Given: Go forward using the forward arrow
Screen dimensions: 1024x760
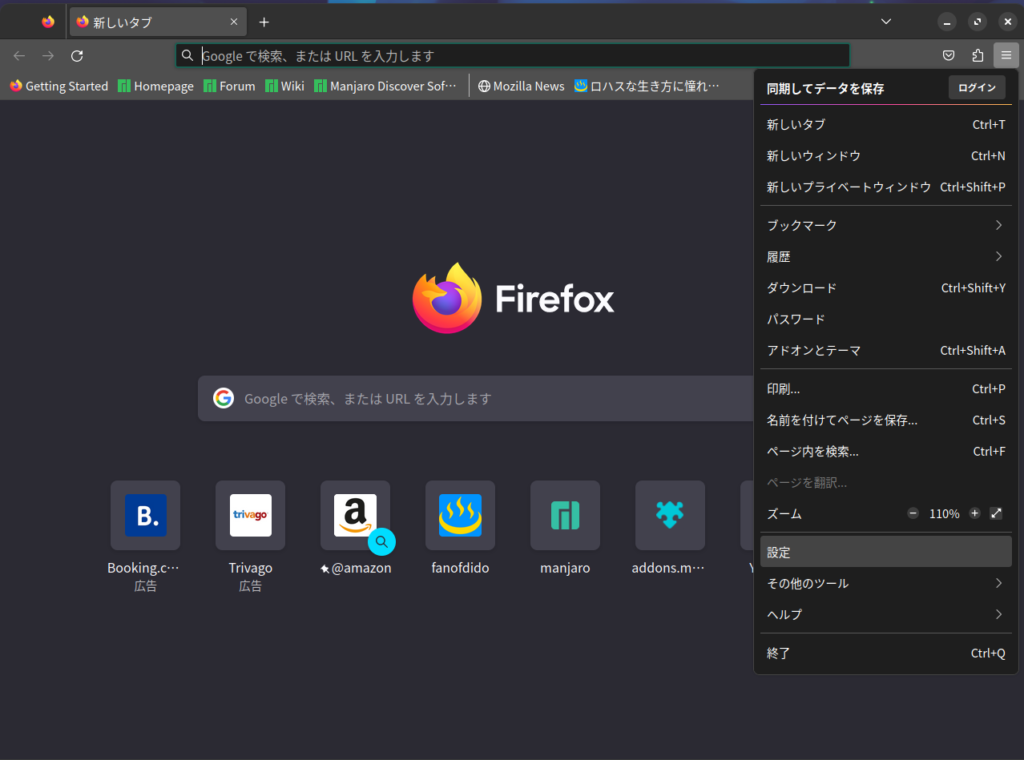Looking at the screenshot, I should (x=48, y=56).
